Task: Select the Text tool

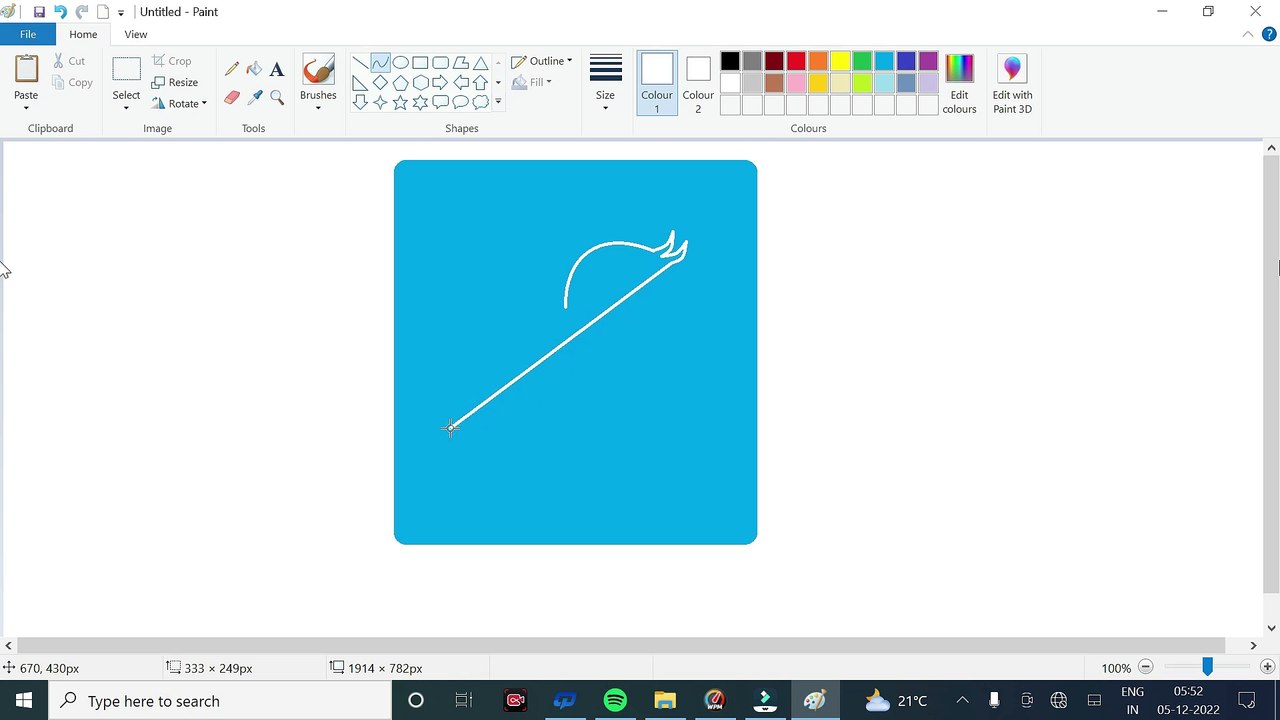Action: click(x=277, y=69)
